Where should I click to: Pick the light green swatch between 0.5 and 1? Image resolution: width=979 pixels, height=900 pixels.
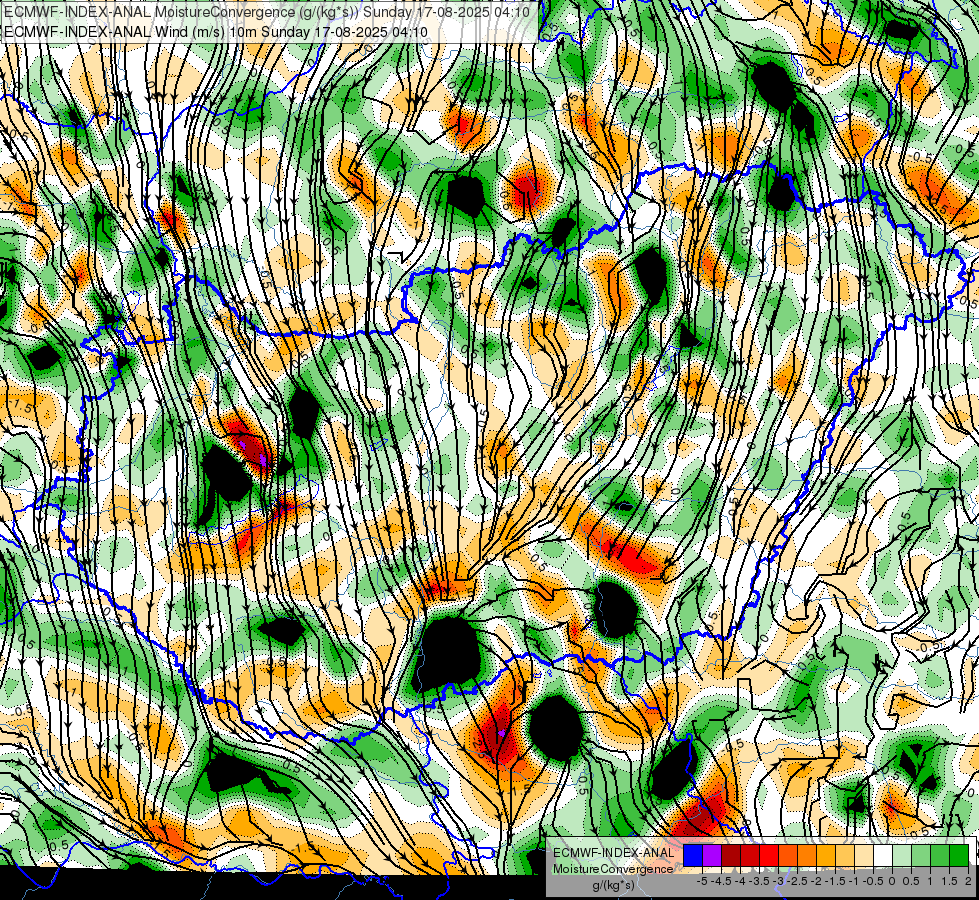coord(921,855)
